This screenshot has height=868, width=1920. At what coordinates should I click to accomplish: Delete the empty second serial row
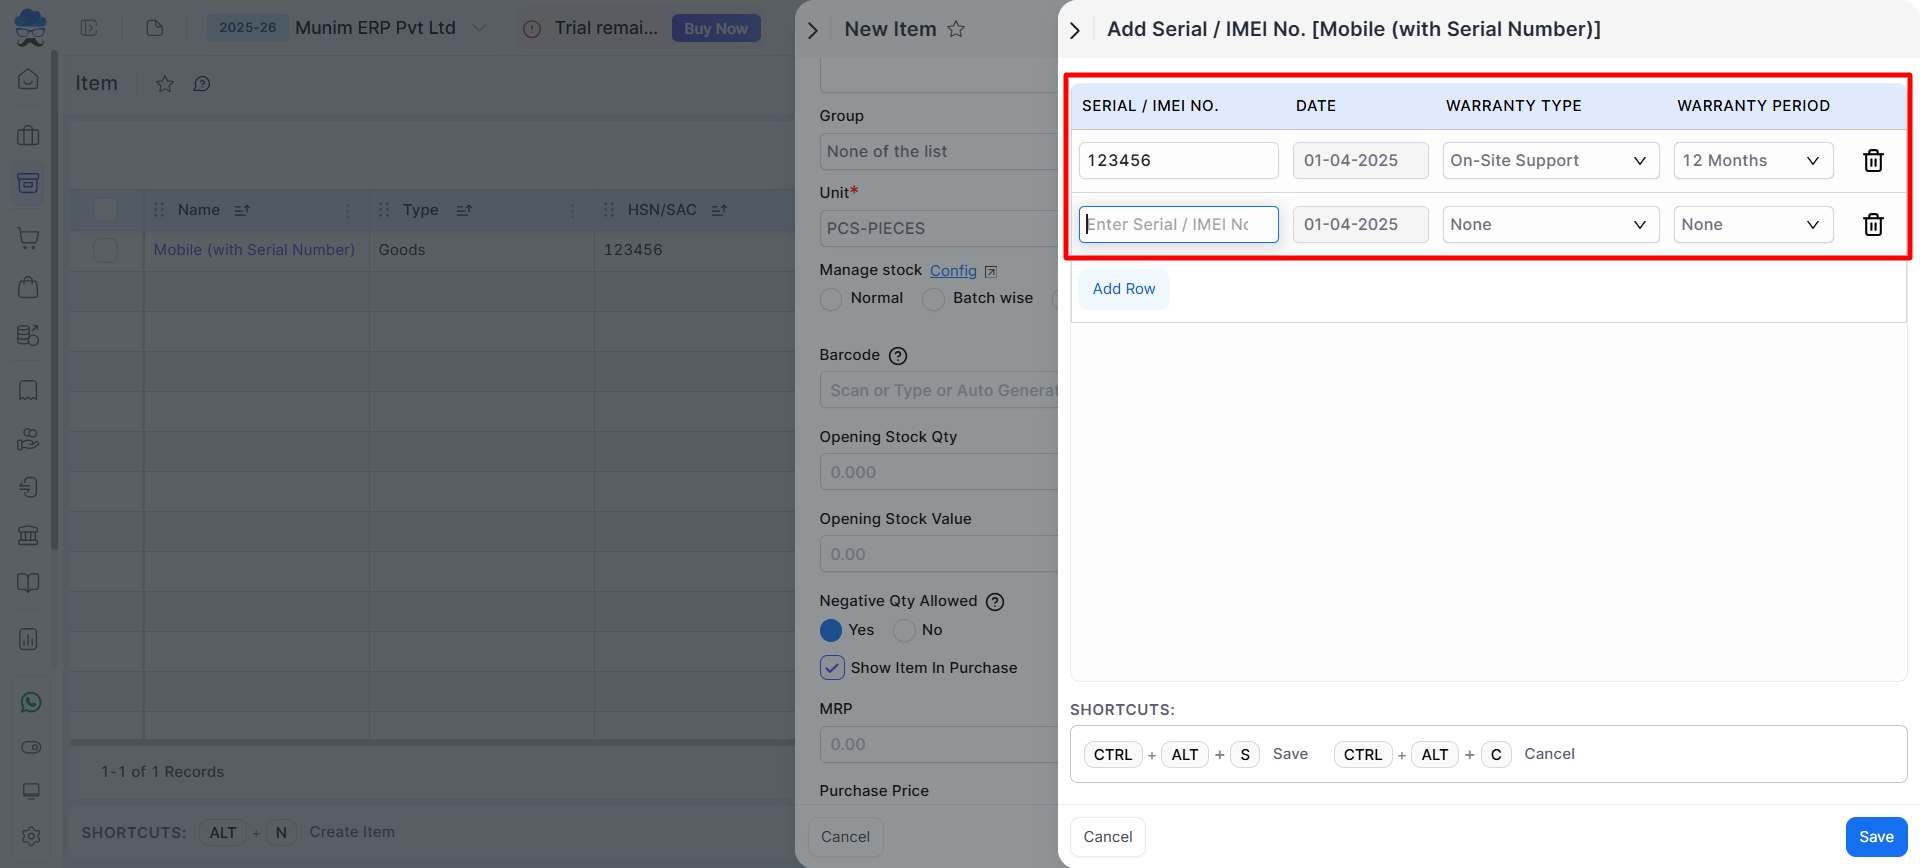(x=1873, y=225)
